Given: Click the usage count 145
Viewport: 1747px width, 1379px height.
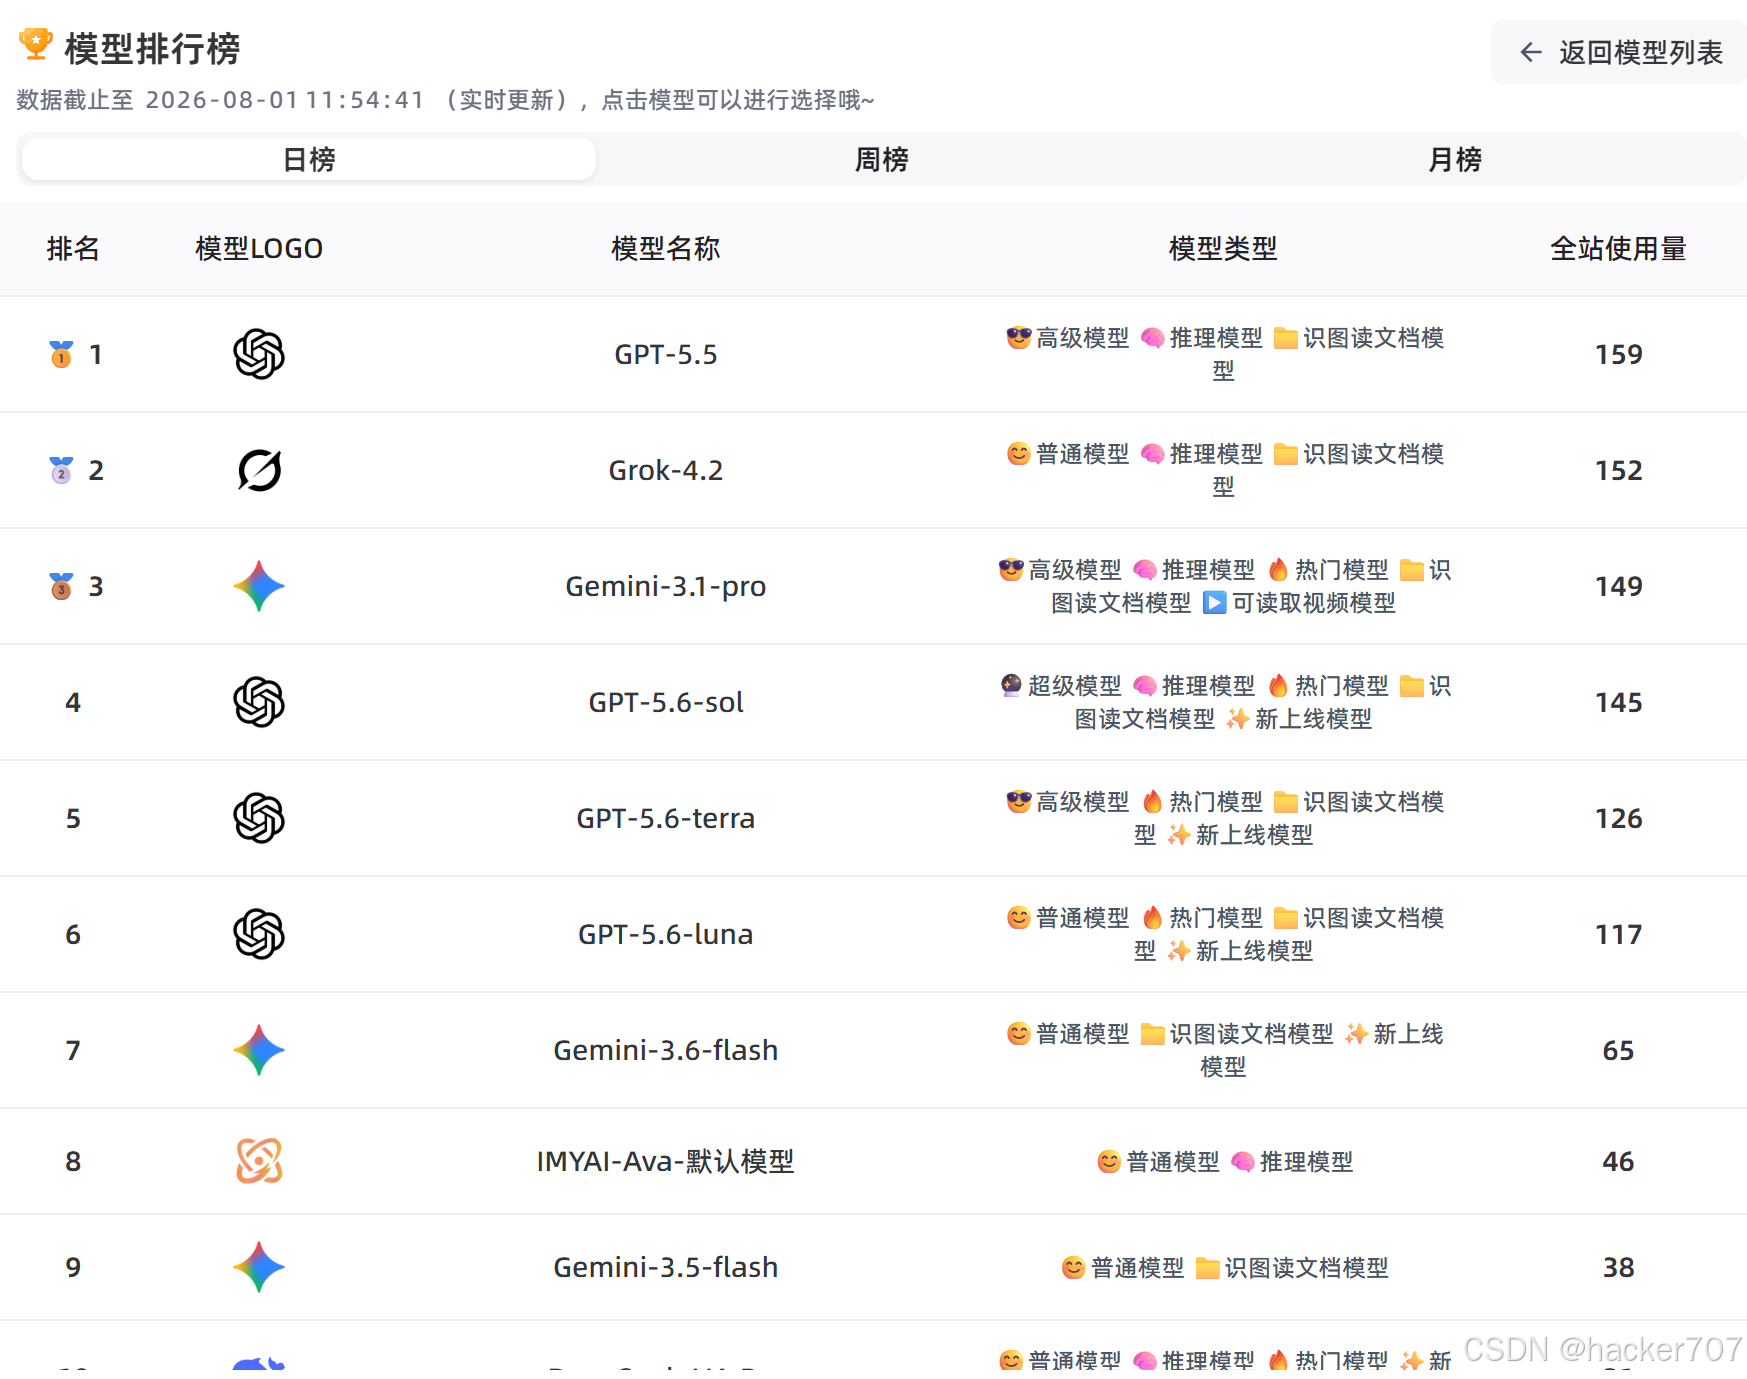Looking at the screenshot, I should [x=1618, y=703].
